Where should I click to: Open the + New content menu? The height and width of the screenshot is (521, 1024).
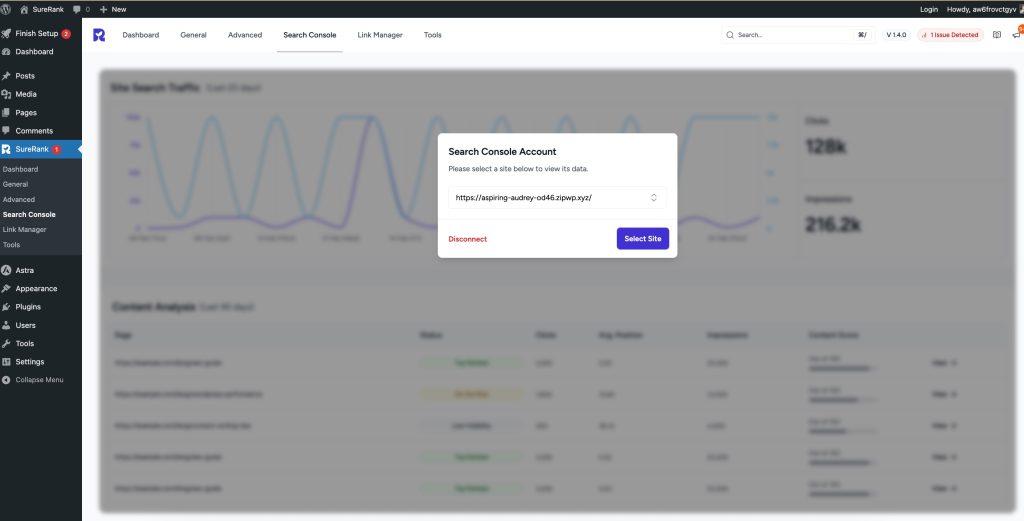click(x=113, y=9)
